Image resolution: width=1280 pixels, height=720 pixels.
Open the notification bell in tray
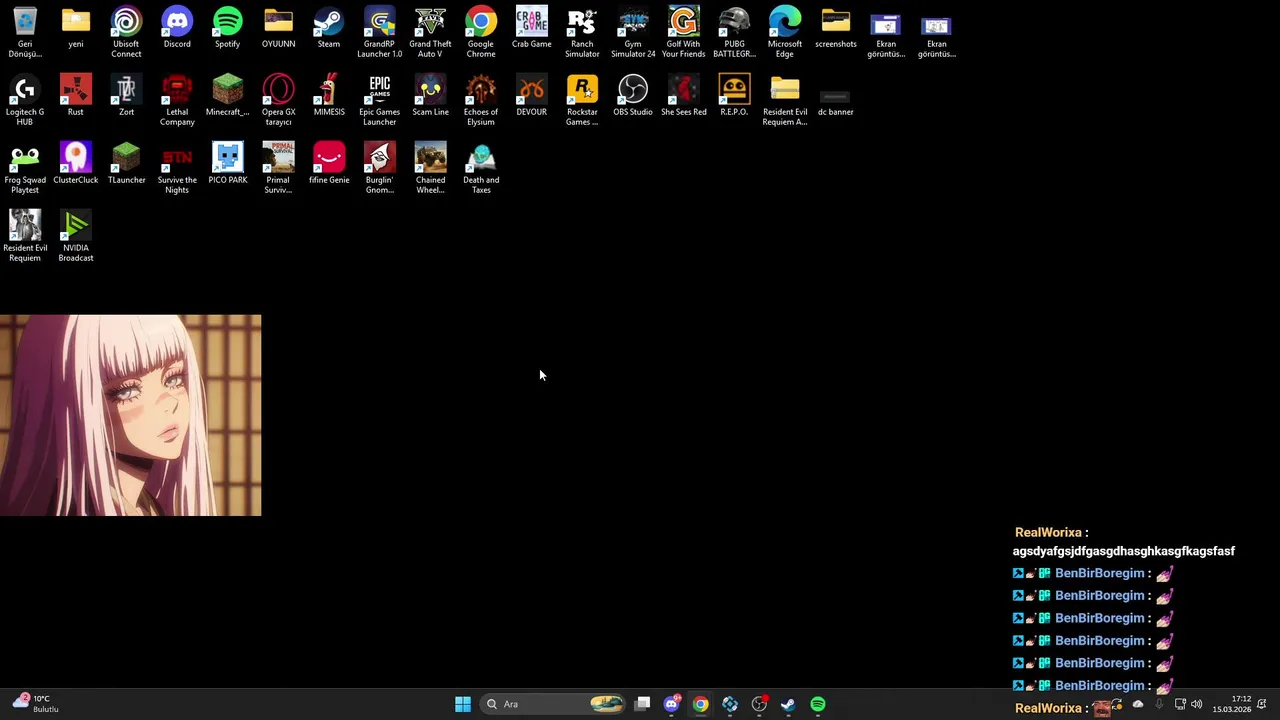[1262, 704]
